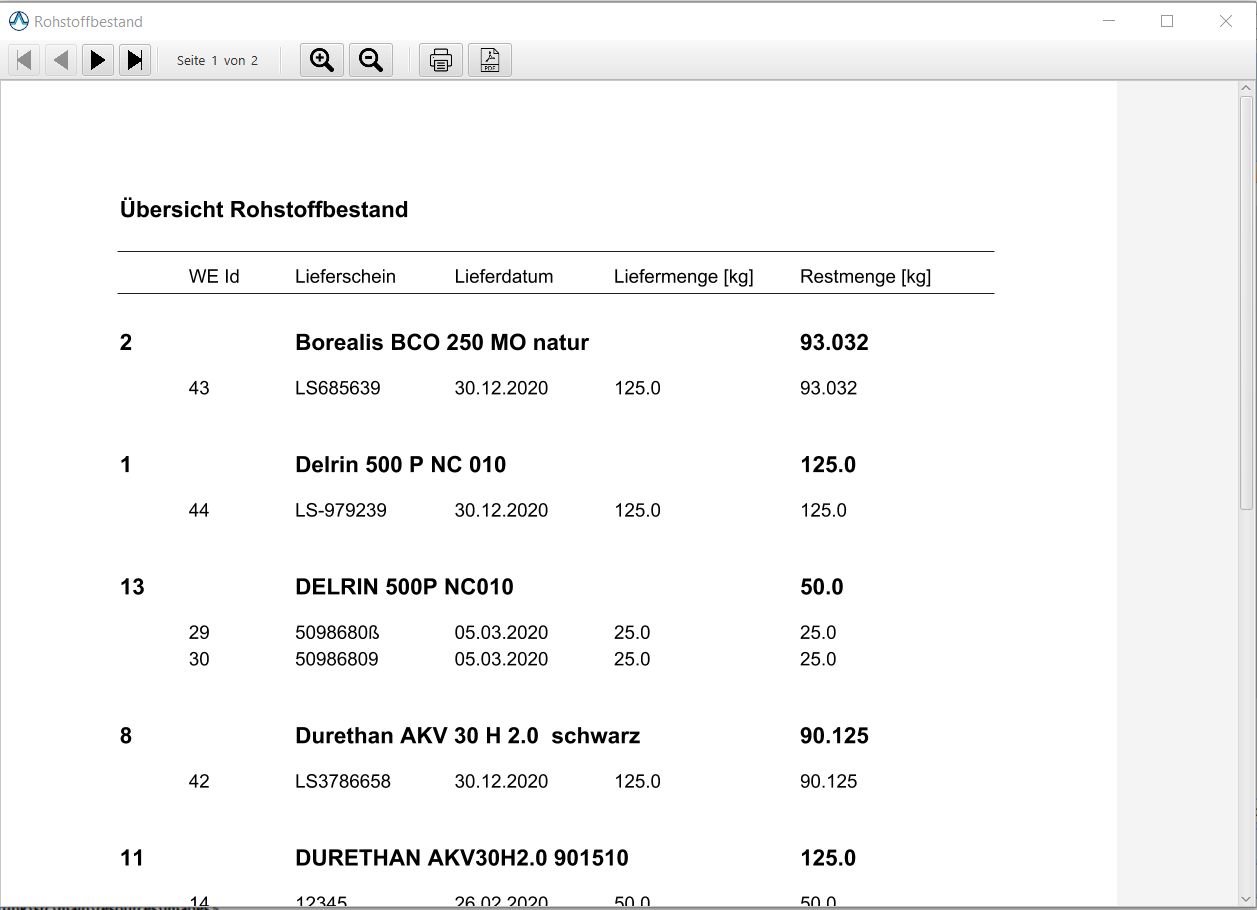Select 'DELRIN 500P NC010' material name

tap(405, 587)
